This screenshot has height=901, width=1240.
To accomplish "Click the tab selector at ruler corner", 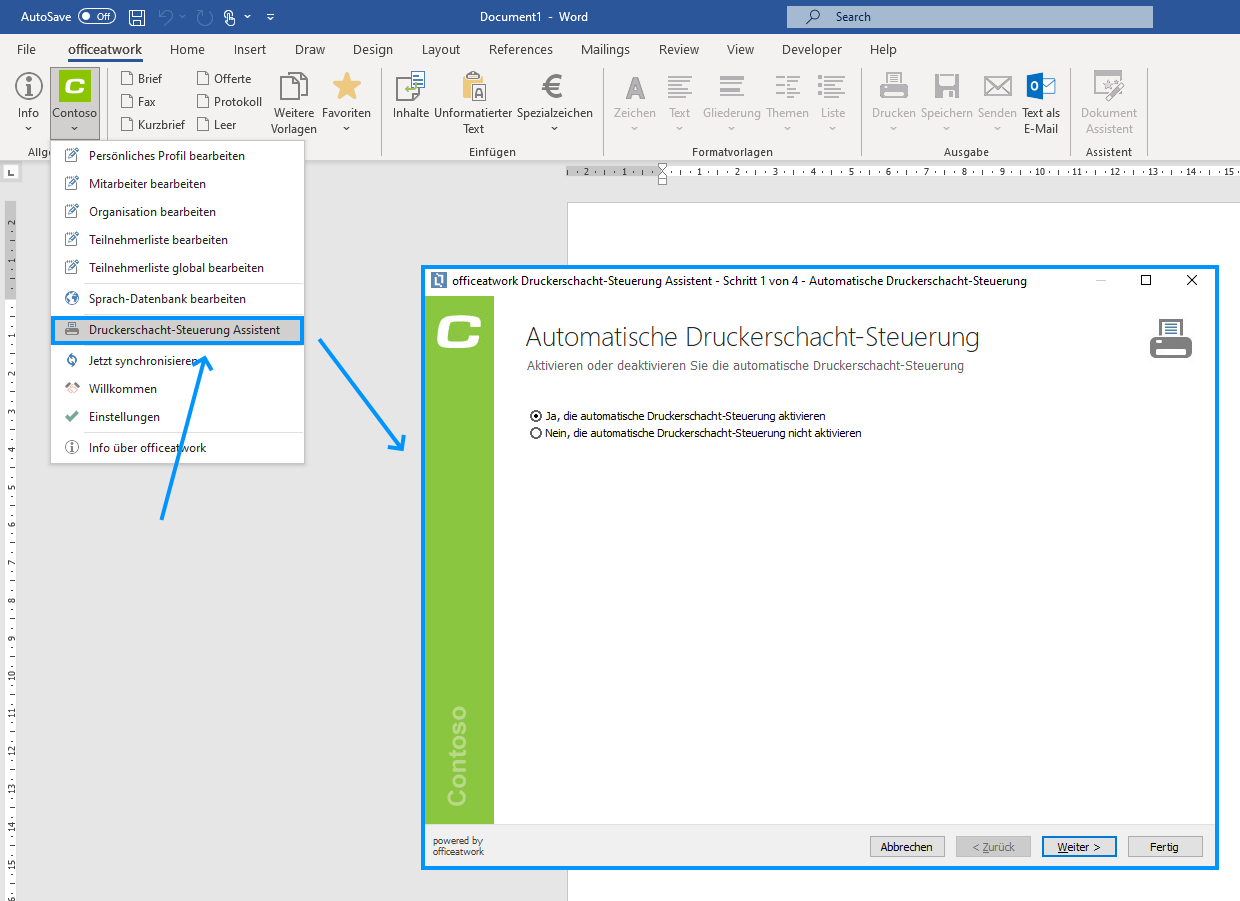I will tap(11, 173).
